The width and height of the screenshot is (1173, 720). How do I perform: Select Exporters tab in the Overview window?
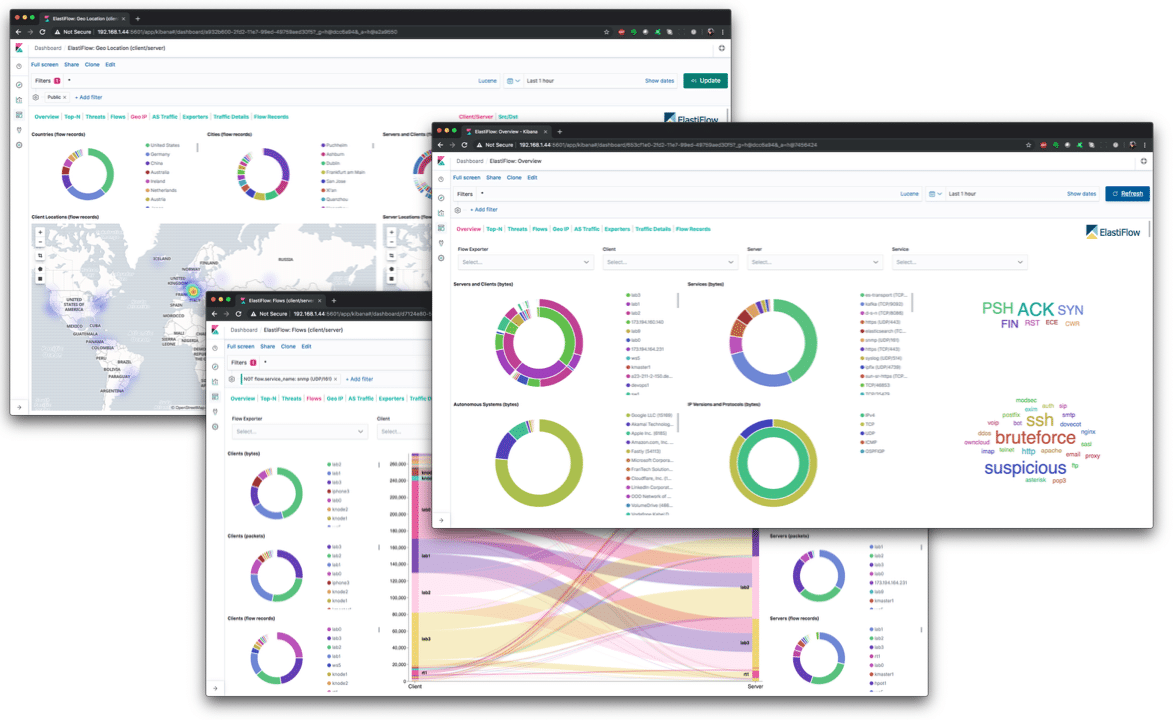click(x=617, y=229)
